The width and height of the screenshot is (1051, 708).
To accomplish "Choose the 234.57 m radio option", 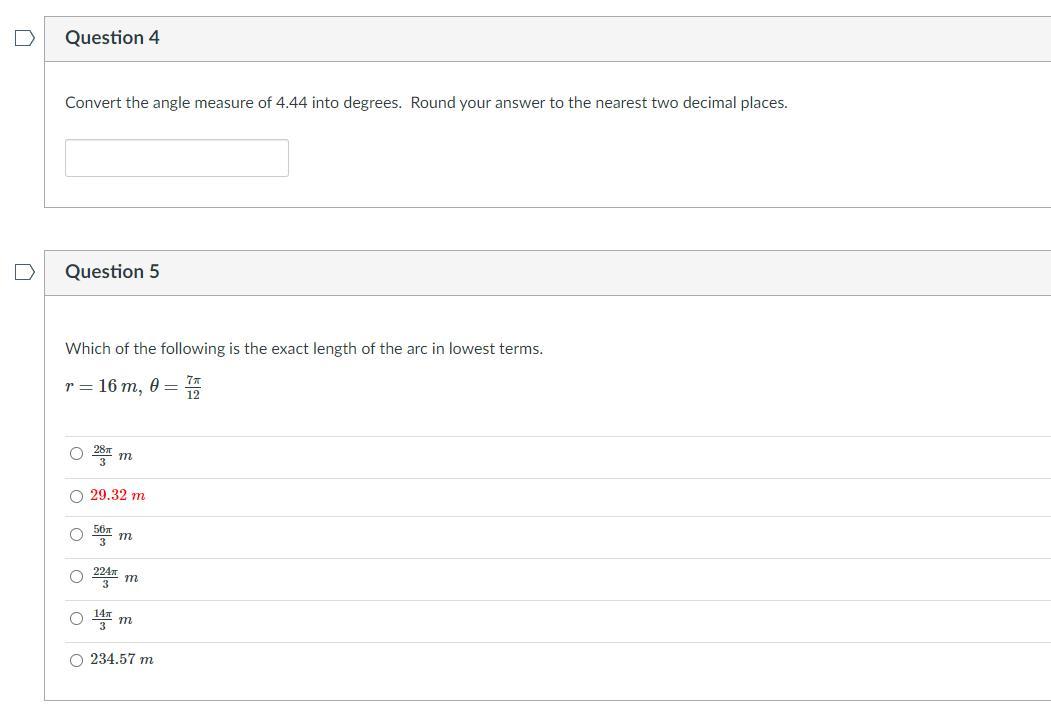I will [77, 660].
